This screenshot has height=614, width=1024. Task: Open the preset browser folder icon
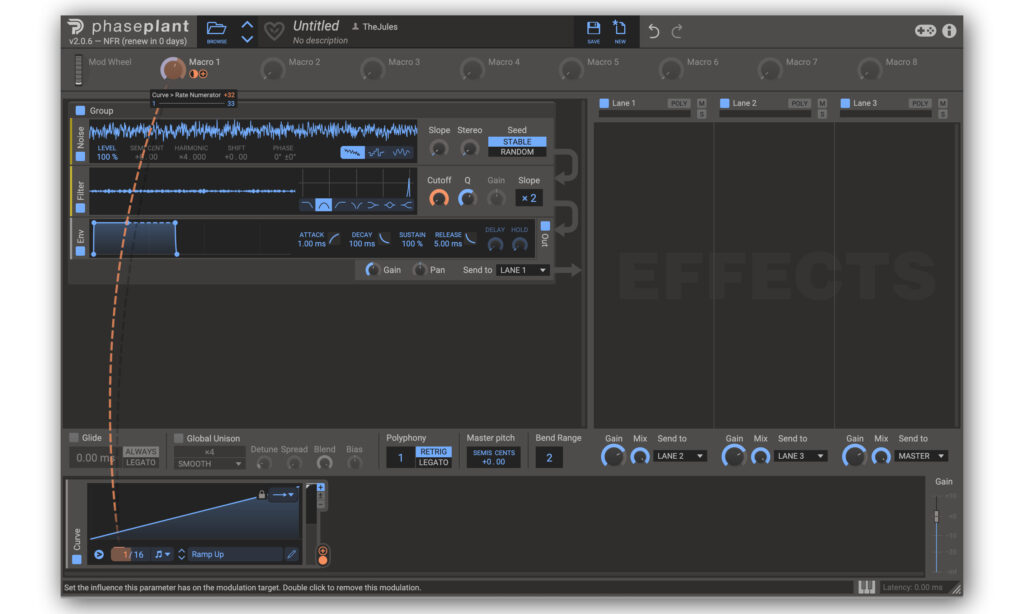coord(216,29)
